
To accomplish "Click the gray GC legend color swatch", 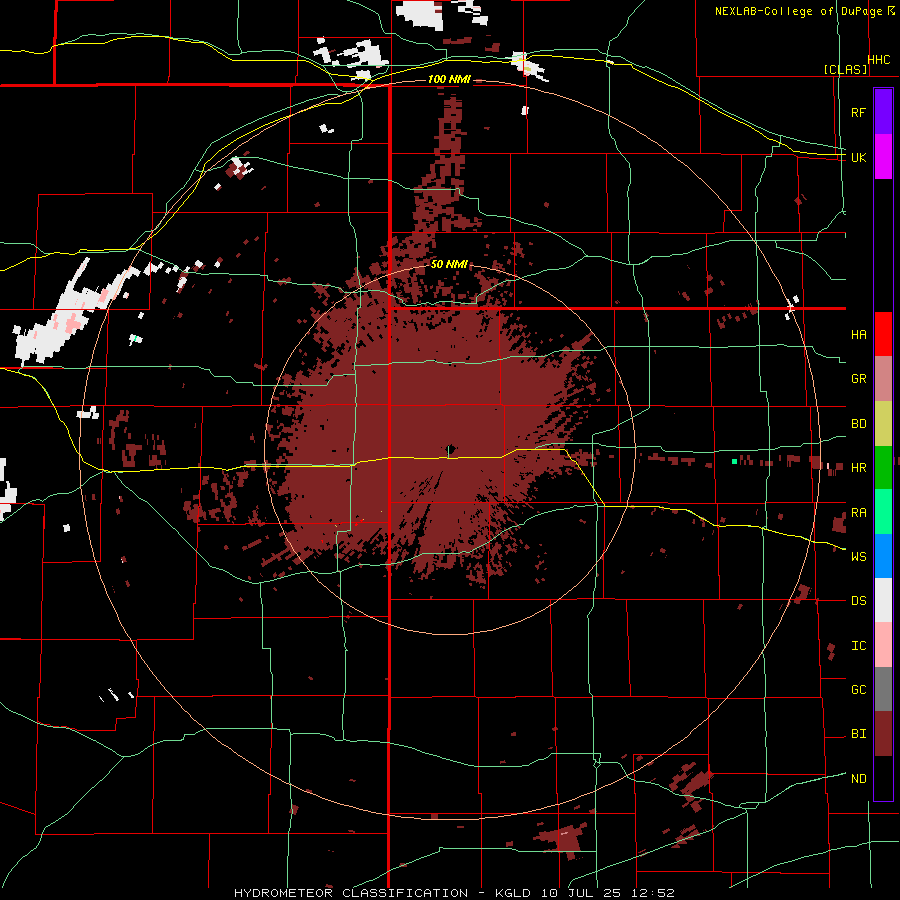I will [x=883, y=689].
